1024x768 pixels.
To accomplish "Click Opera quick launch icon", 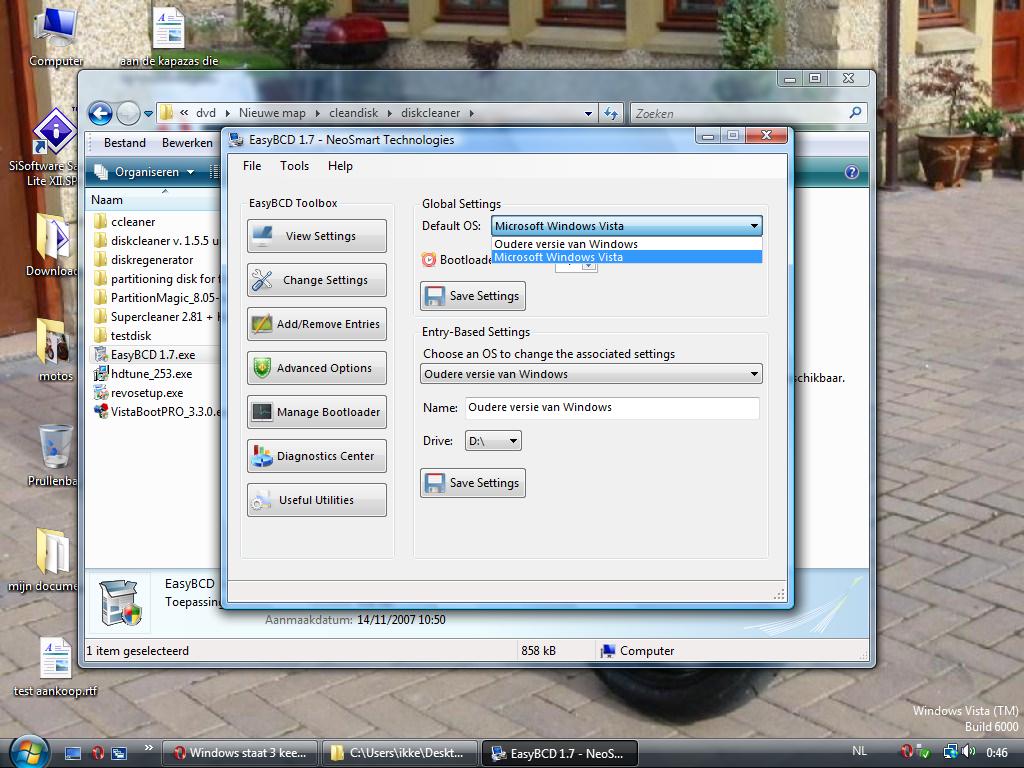I will [98, 753].
